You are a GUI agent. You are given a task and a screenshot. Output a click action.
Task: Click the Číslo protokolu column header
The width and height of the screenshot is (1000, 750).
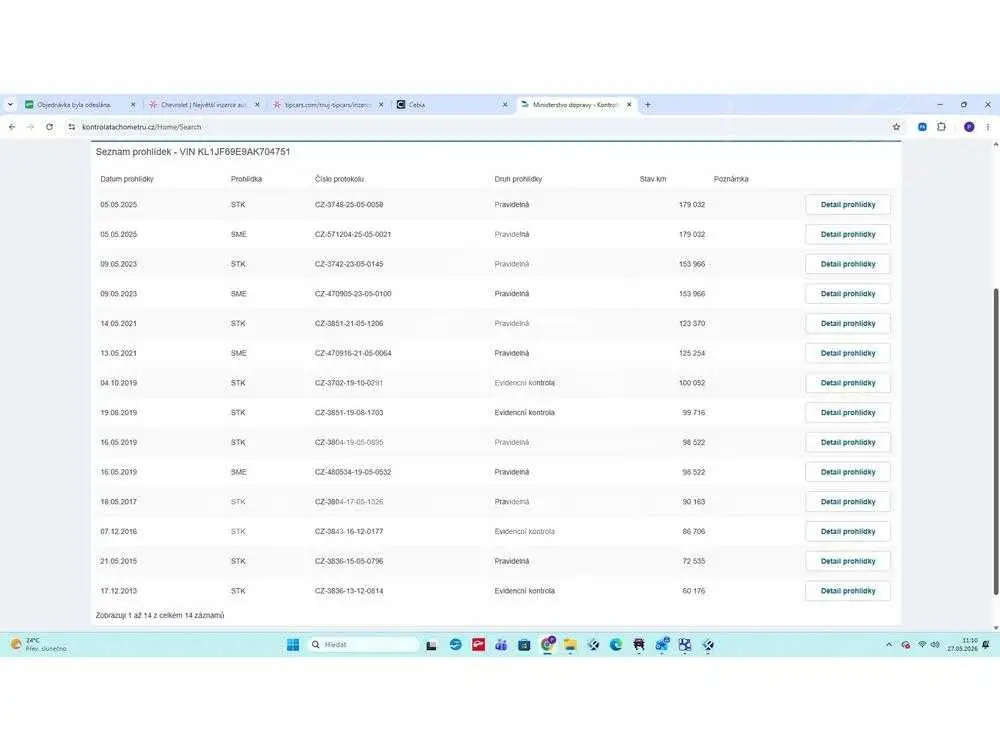339,179
